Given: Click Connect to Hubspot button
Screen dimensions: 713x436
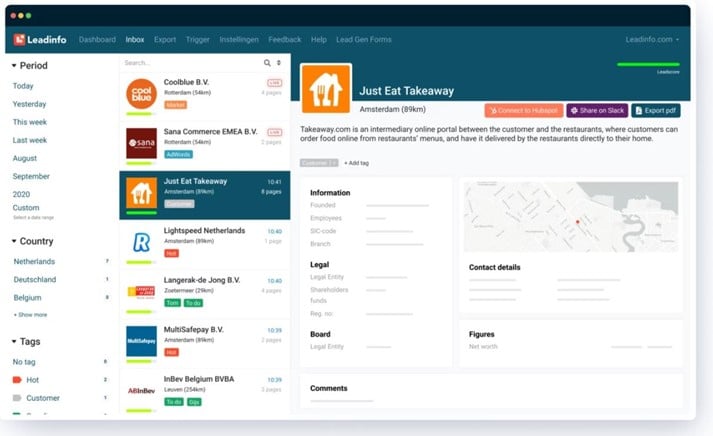Looking at the screenshot, I should pos(524,110).
